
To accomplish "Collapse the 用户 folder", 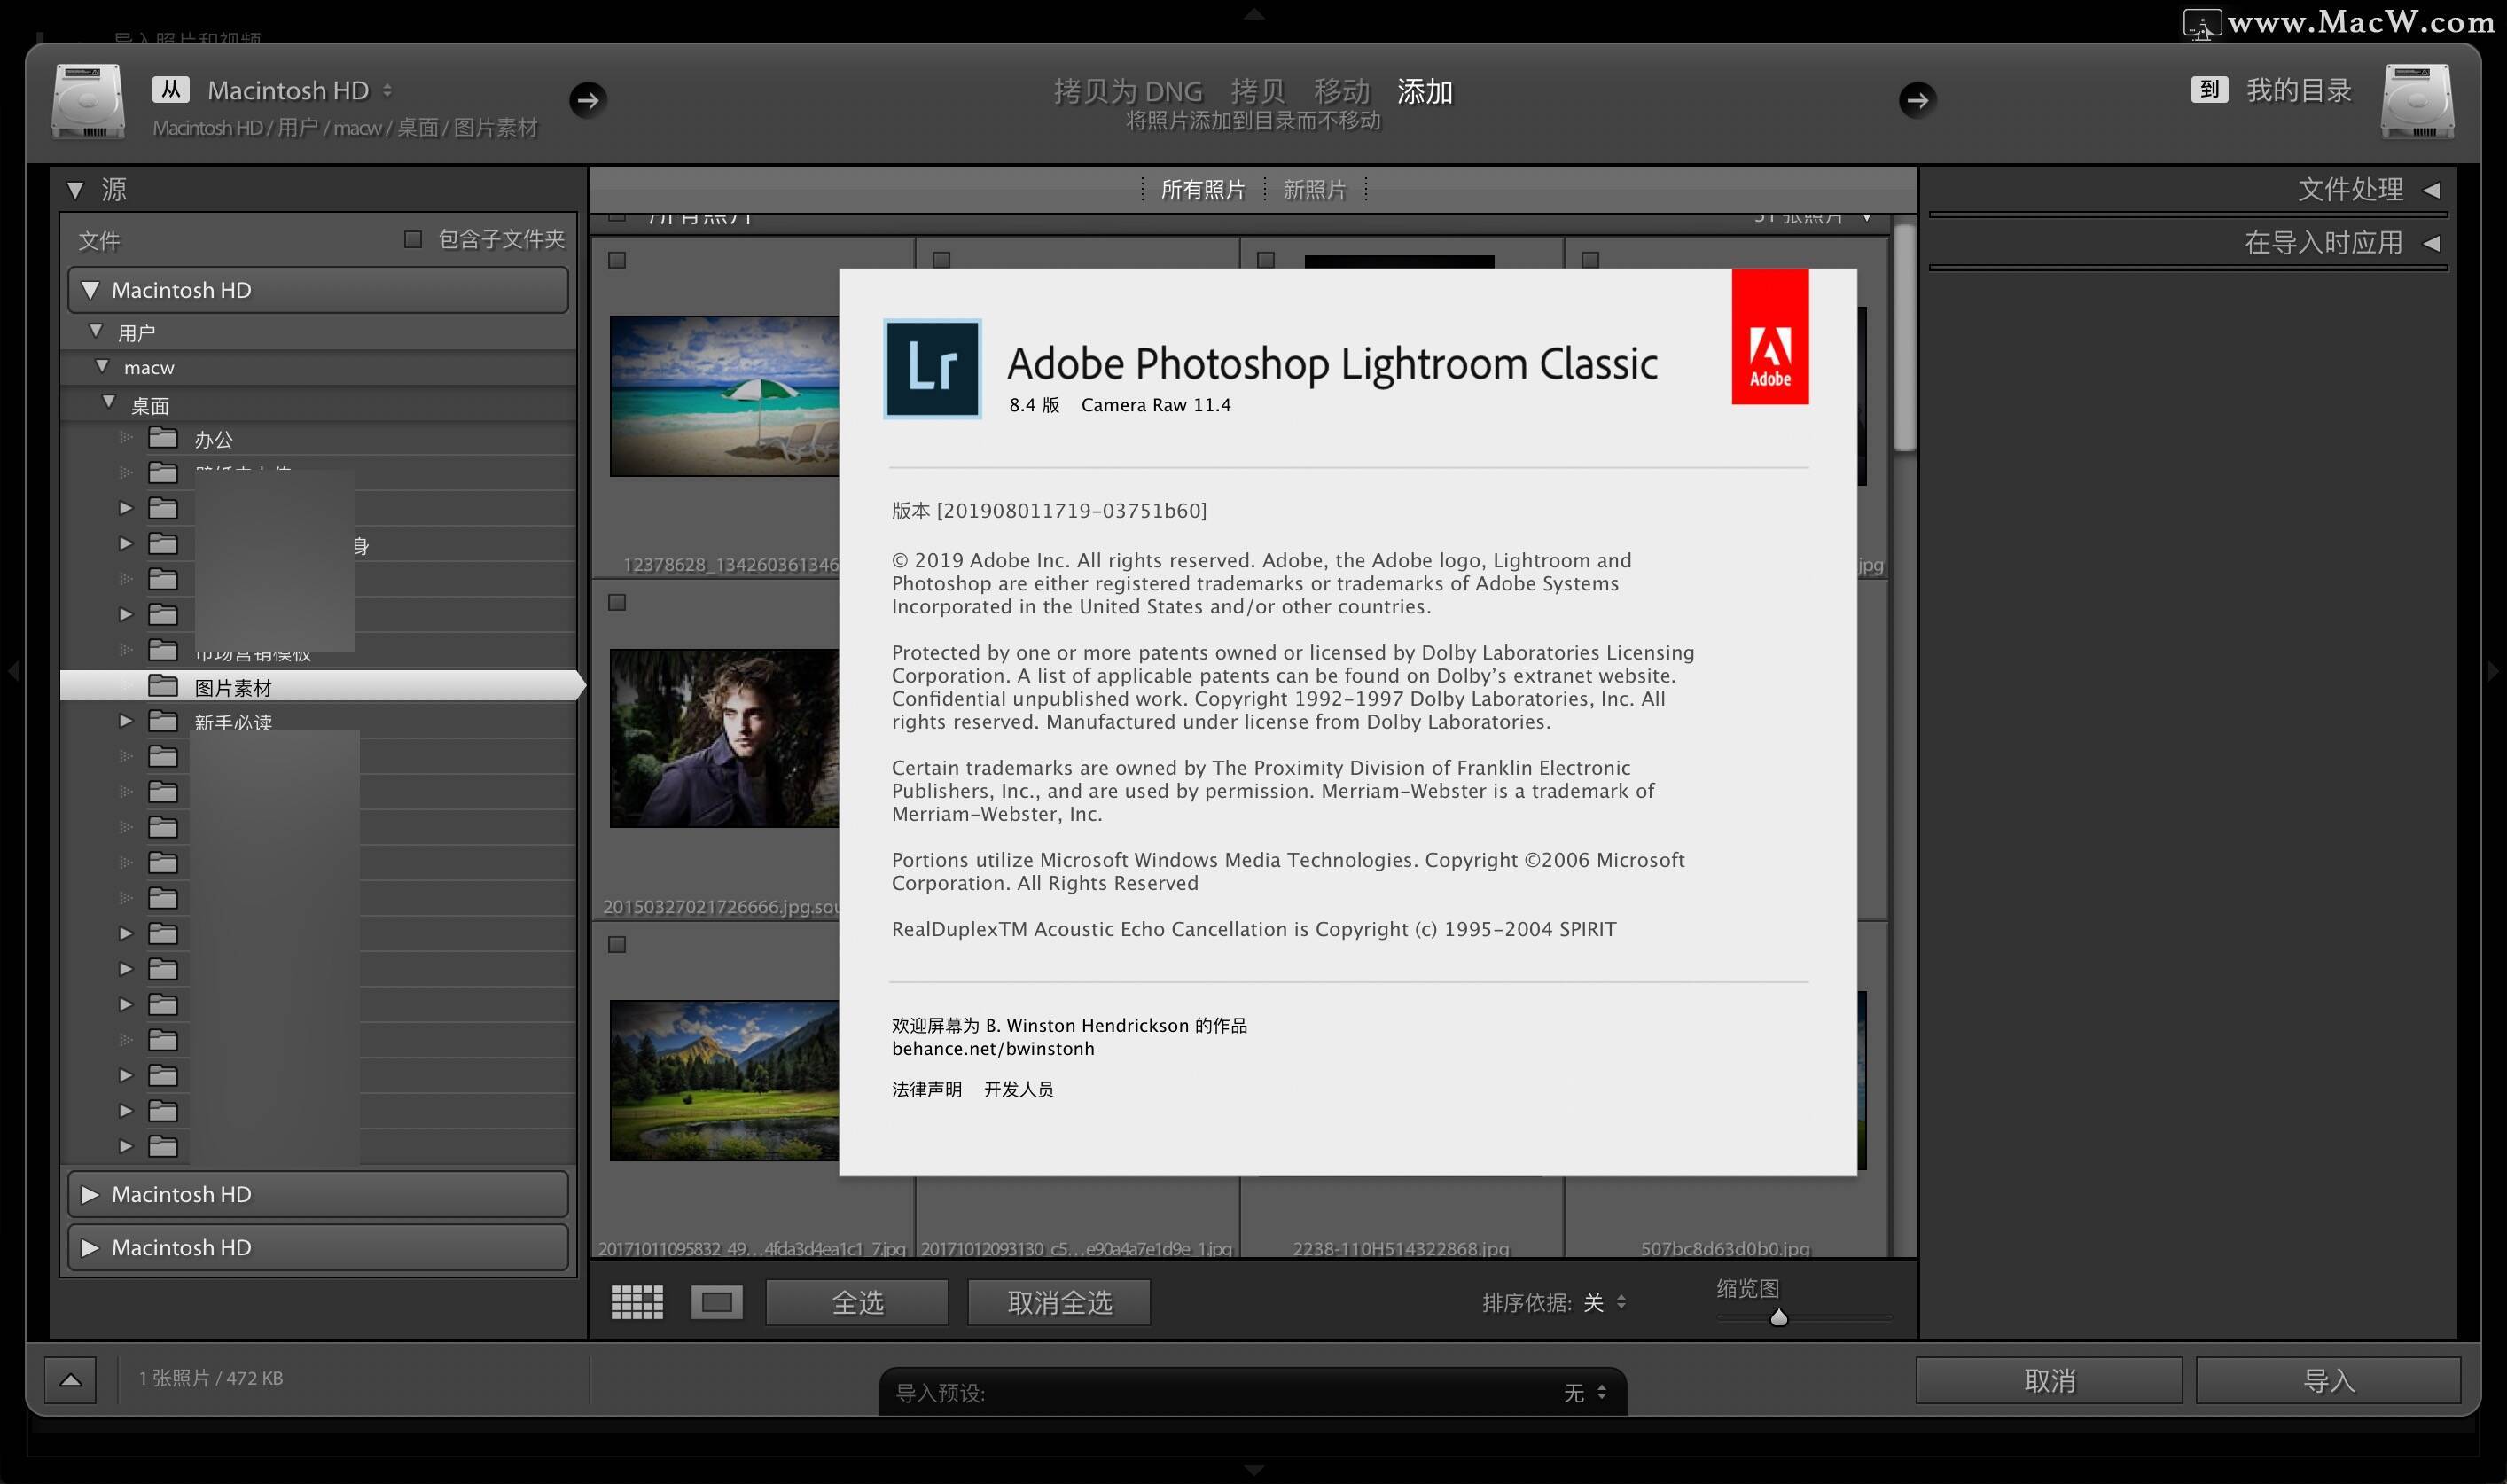I will [96, 330].
